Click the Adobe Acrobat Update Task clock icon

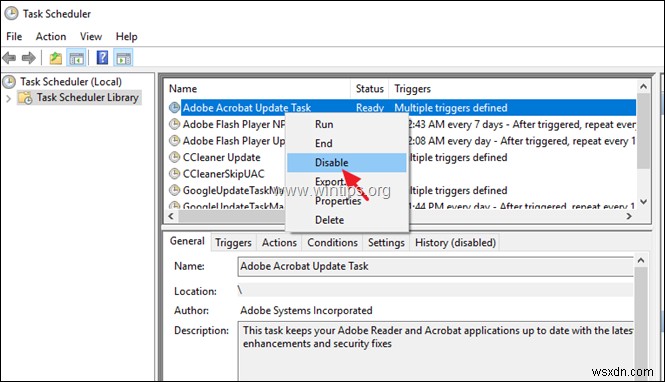click(x=174, y=108)
